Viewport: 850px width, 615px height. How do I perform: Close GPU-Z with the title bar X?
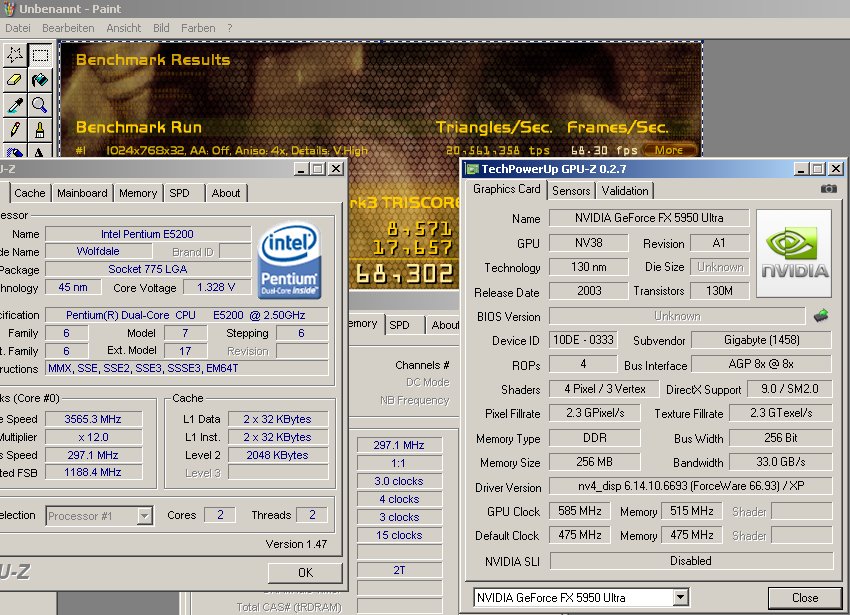coord(836,169)
